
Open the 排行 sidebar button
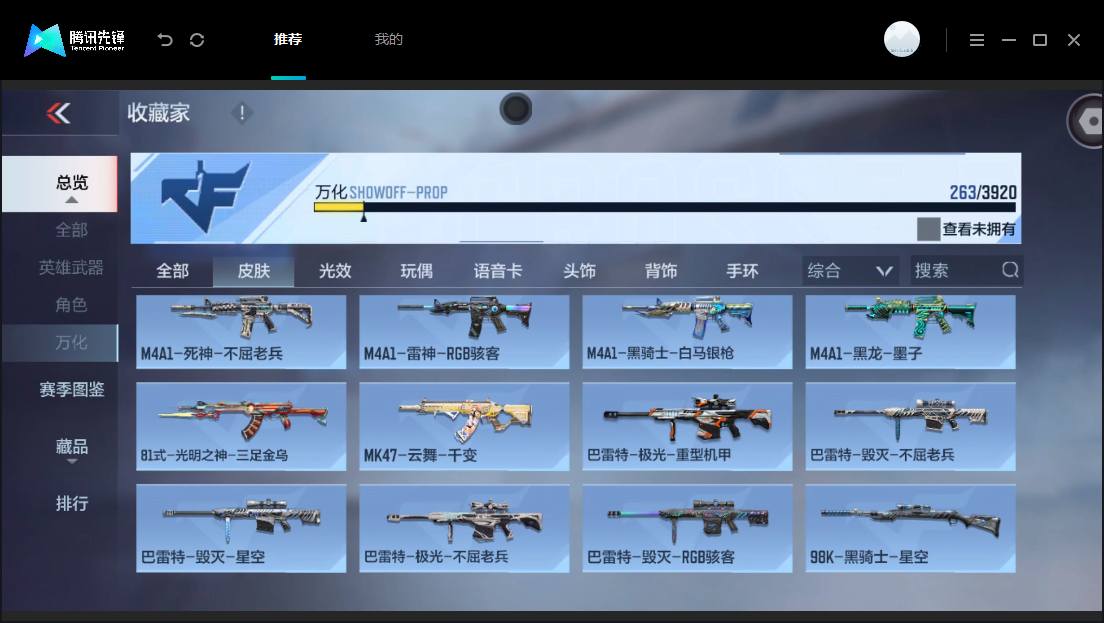71,503
